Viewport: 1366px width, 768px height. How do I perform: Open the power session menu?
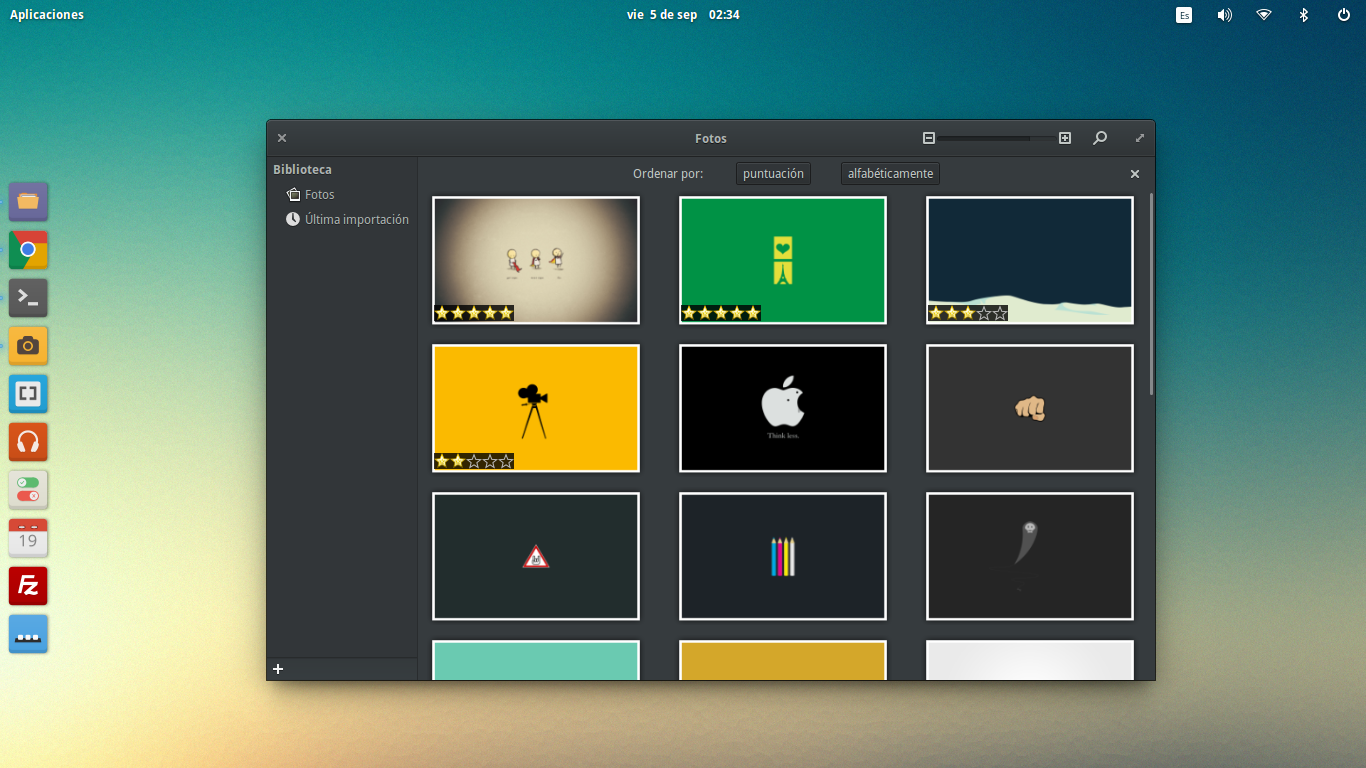(1344, 15)
